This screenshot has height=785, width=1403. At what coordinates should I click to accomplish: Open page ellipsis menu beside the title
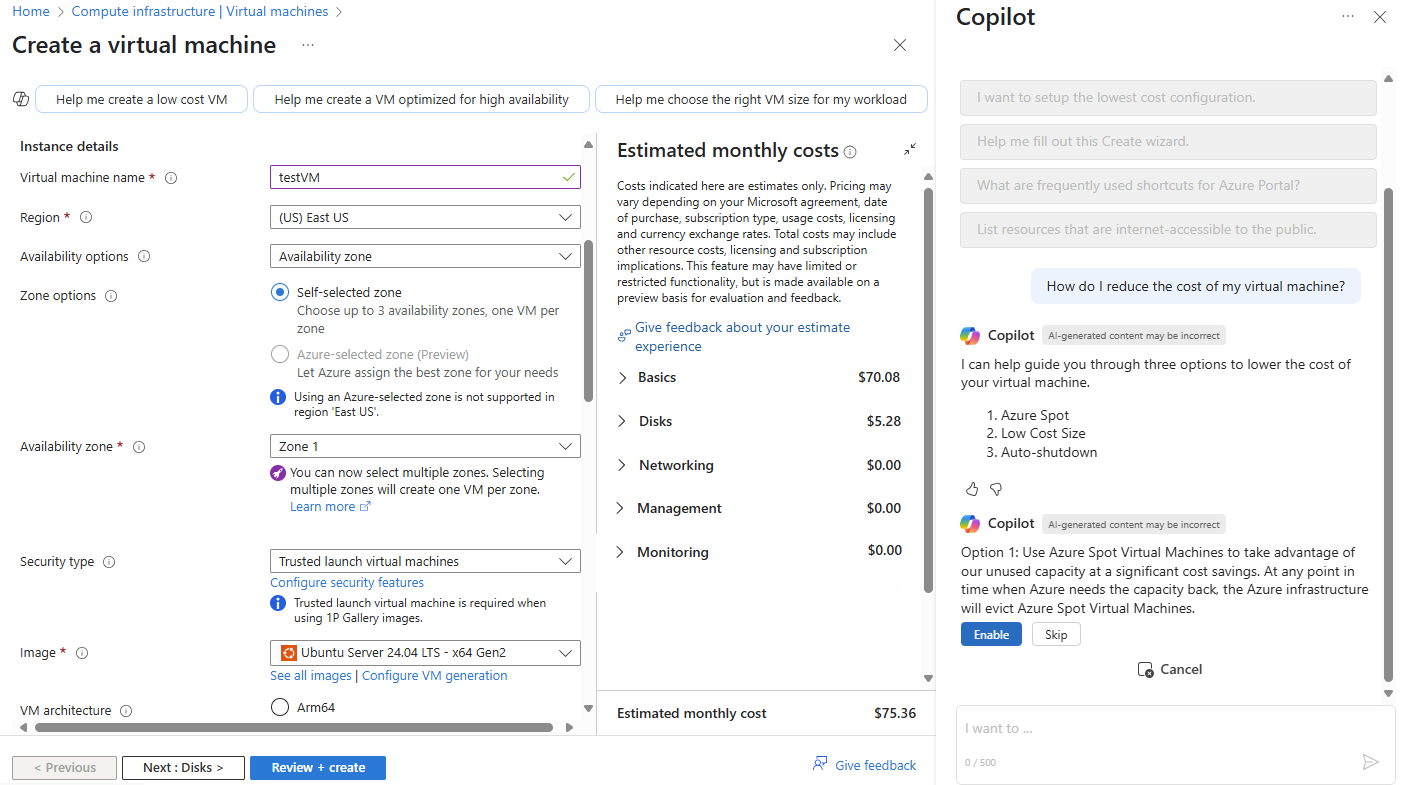click(308, 45)
